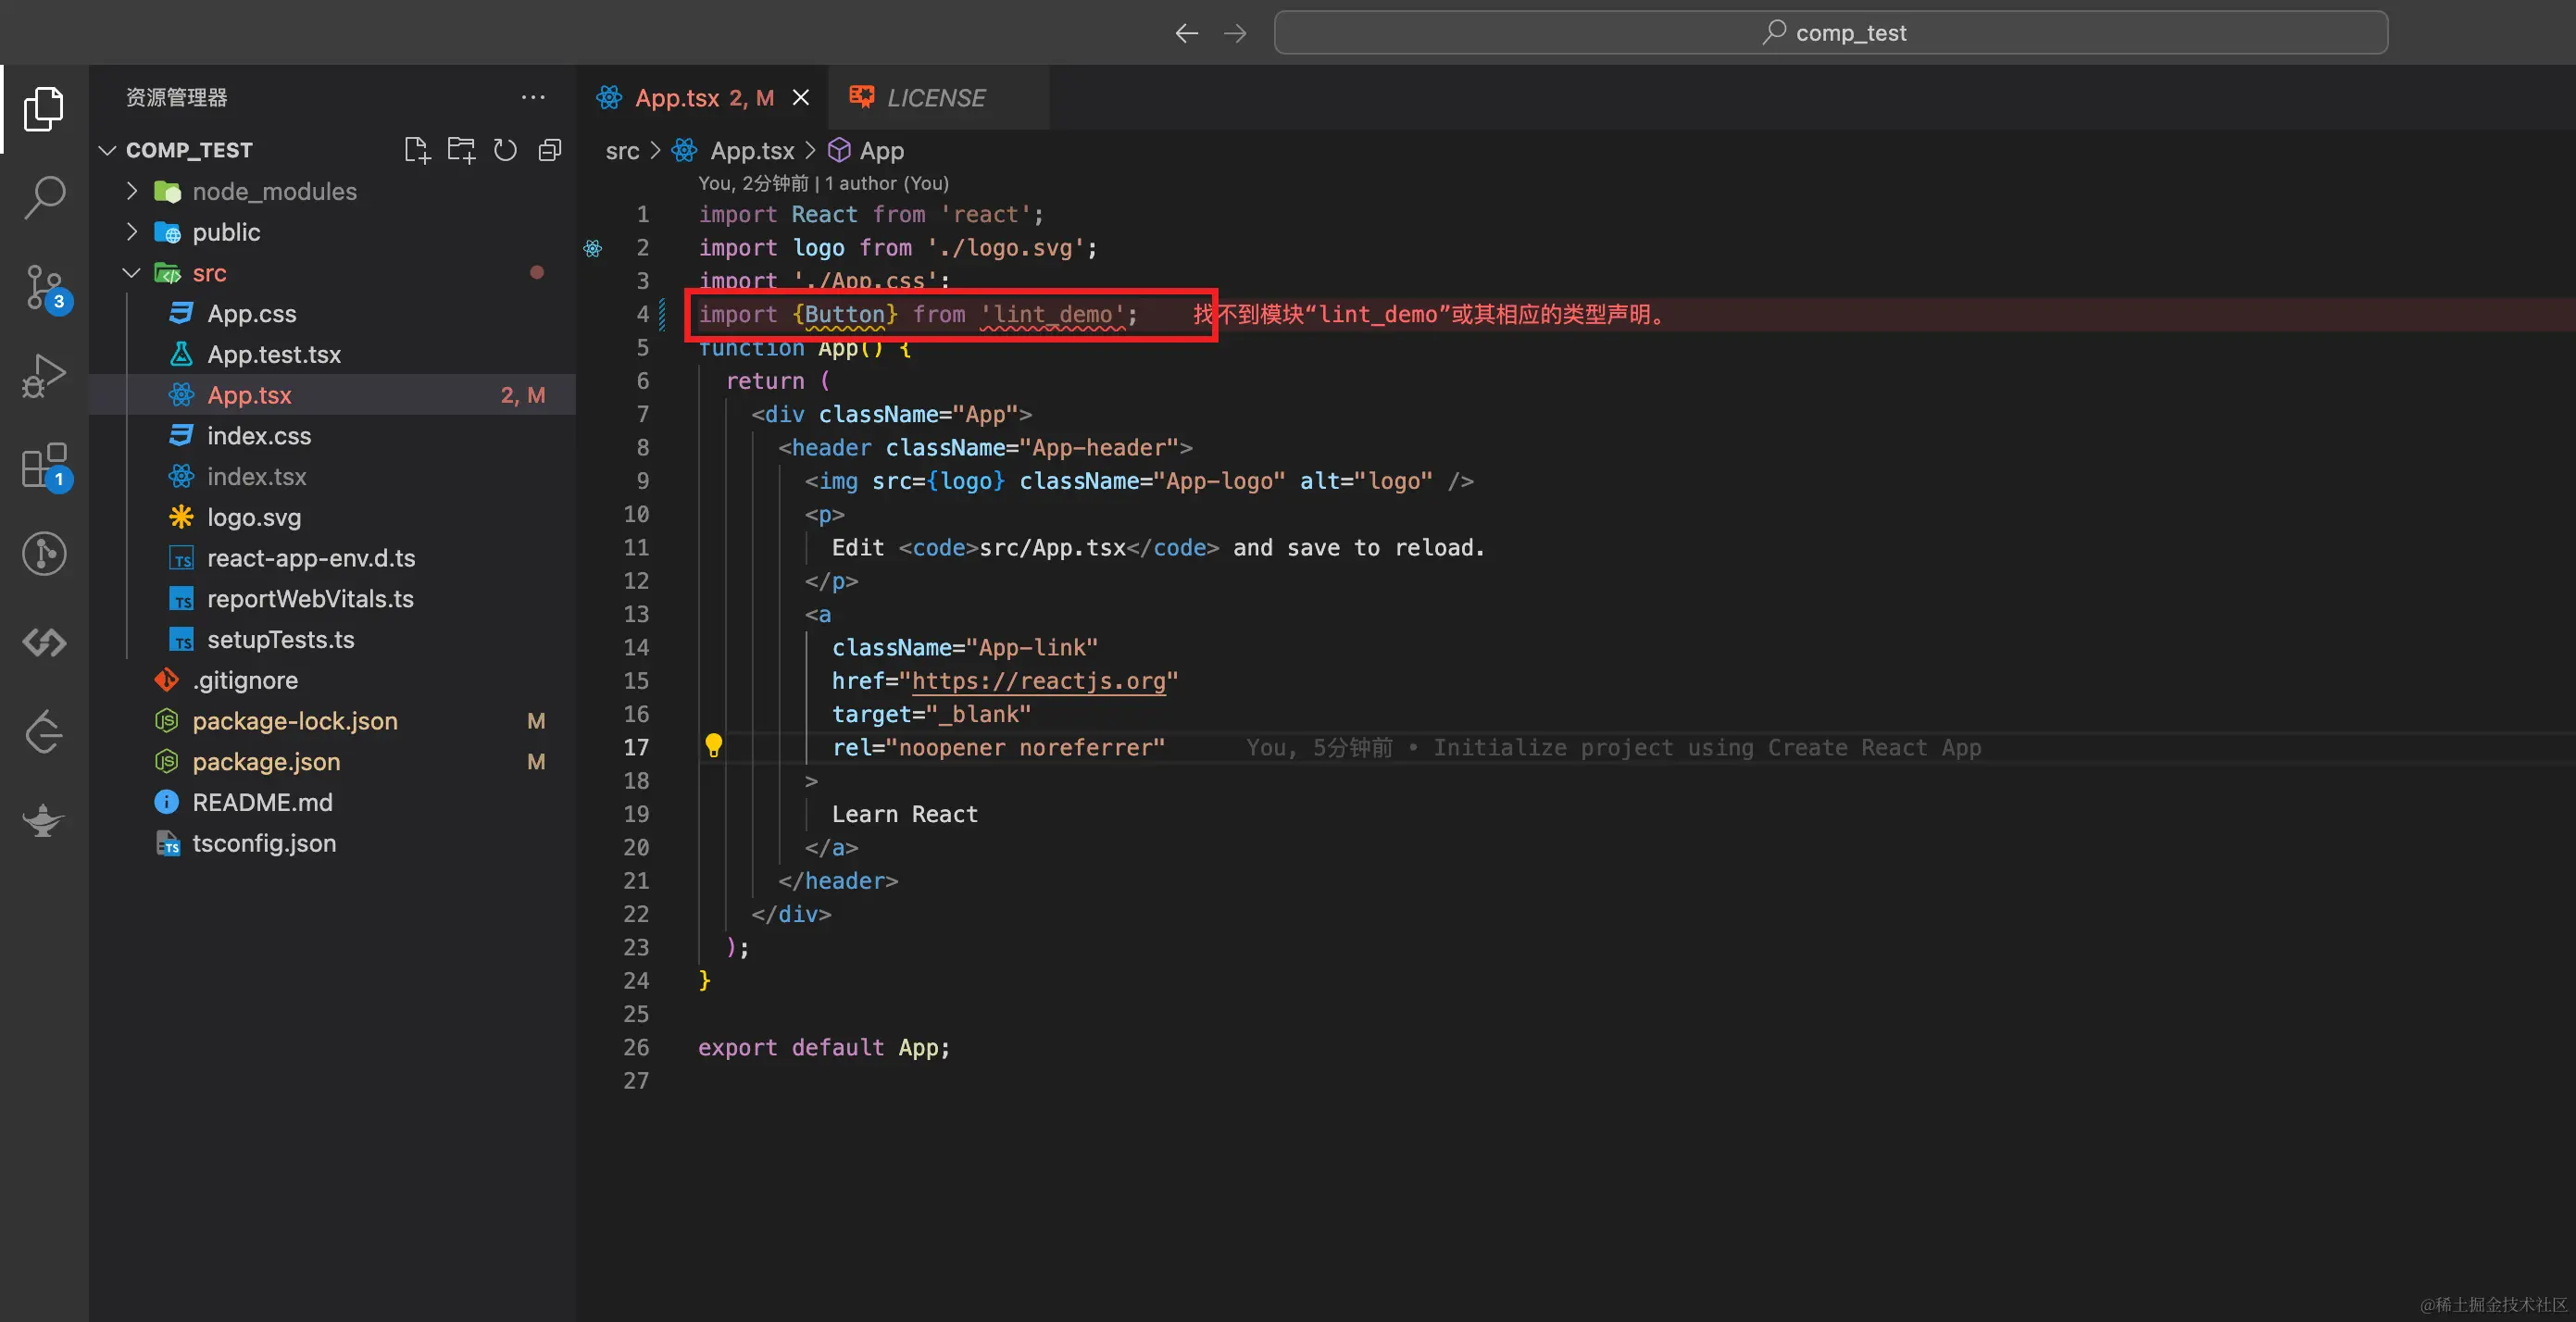The width and height of the screenshot is (2576, 1322).
Task: Click New File icon in explorer header
Action: [417, 150]
